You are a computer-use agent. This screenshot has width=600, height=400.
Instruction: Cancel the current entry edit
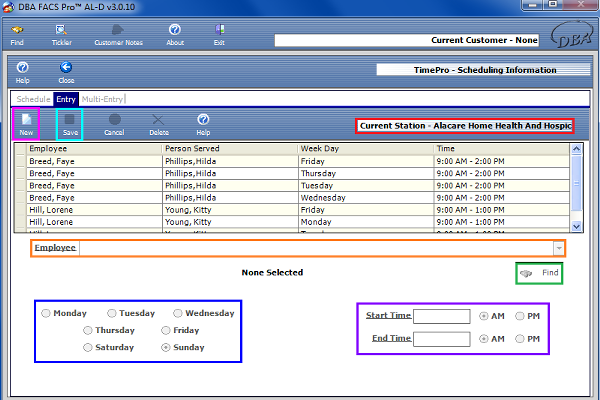click(x=114, y=125)
